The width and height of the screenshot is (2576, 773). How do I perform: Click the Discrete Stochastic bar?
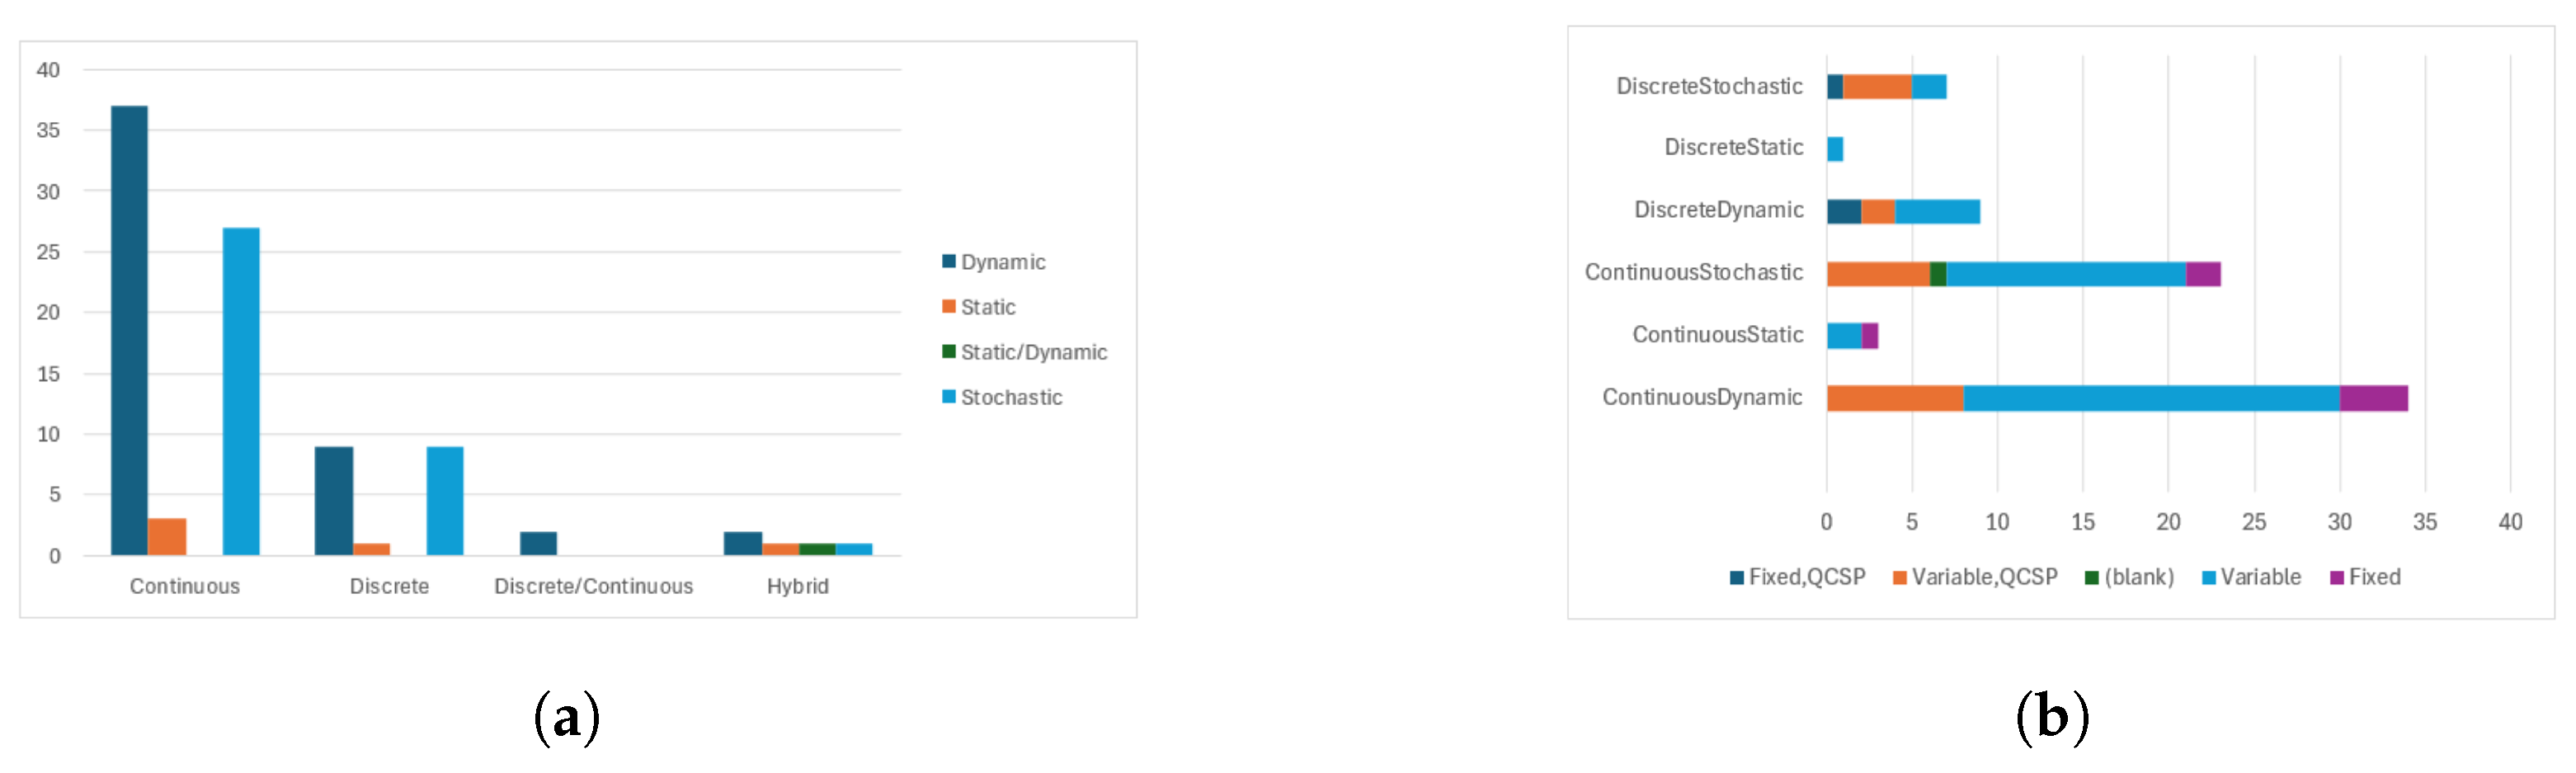tap(445, 501)
